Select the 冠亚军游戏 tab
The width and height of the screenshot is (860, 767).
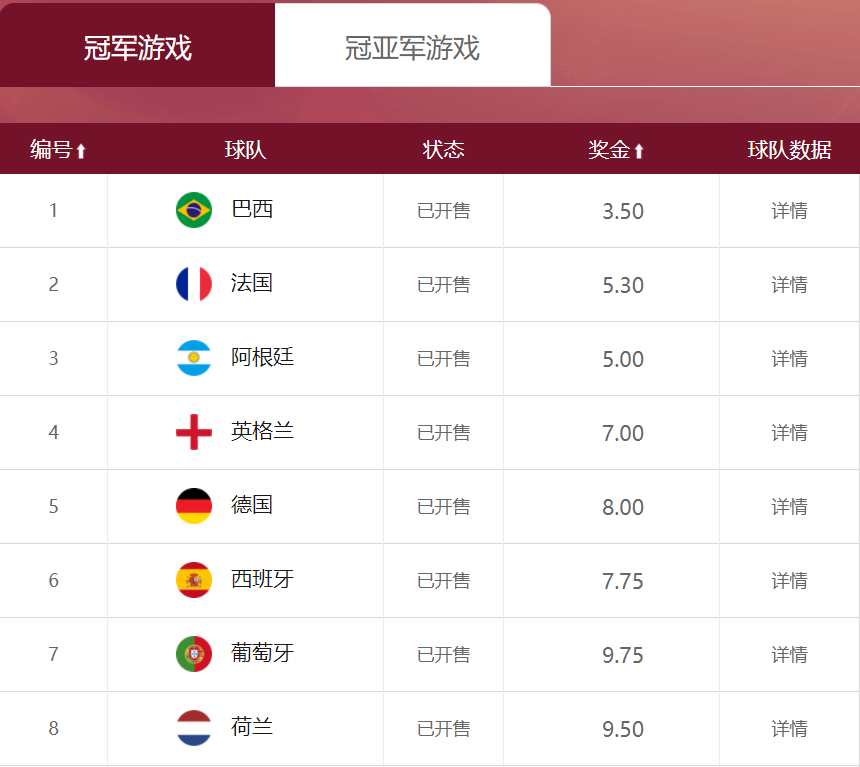coord(412,45)
